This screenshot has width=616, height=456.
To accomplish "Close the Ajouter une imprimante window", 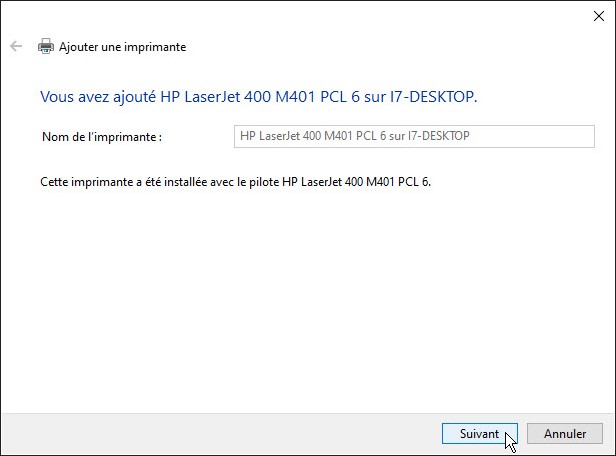I will pyautogui.click(x=598, y=14).
